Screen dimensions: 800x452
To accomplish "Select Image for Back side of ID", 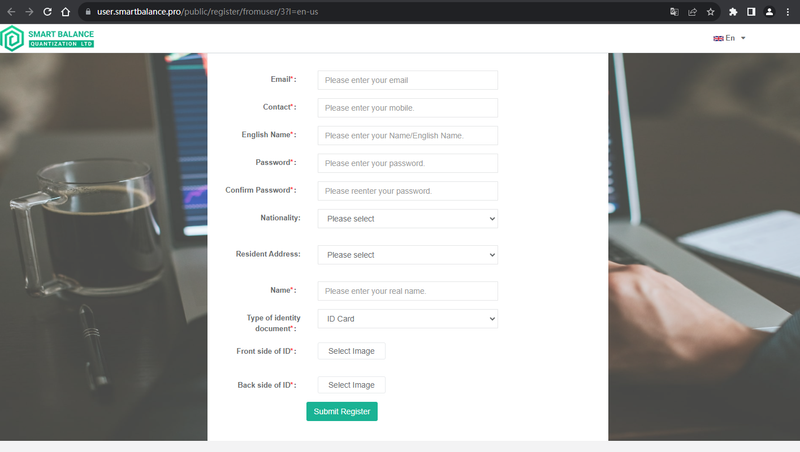I will (352, 385).
